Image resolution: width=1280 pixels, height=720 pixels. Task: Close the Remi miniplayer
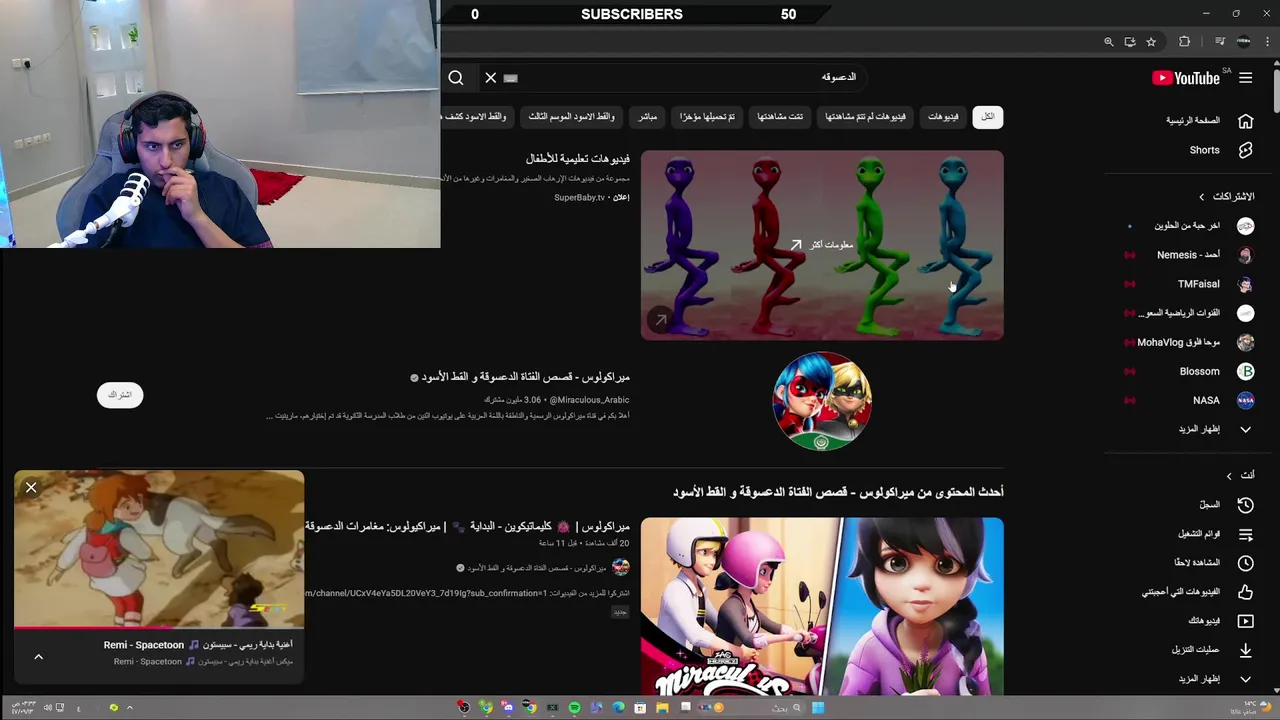pos(31,488)
